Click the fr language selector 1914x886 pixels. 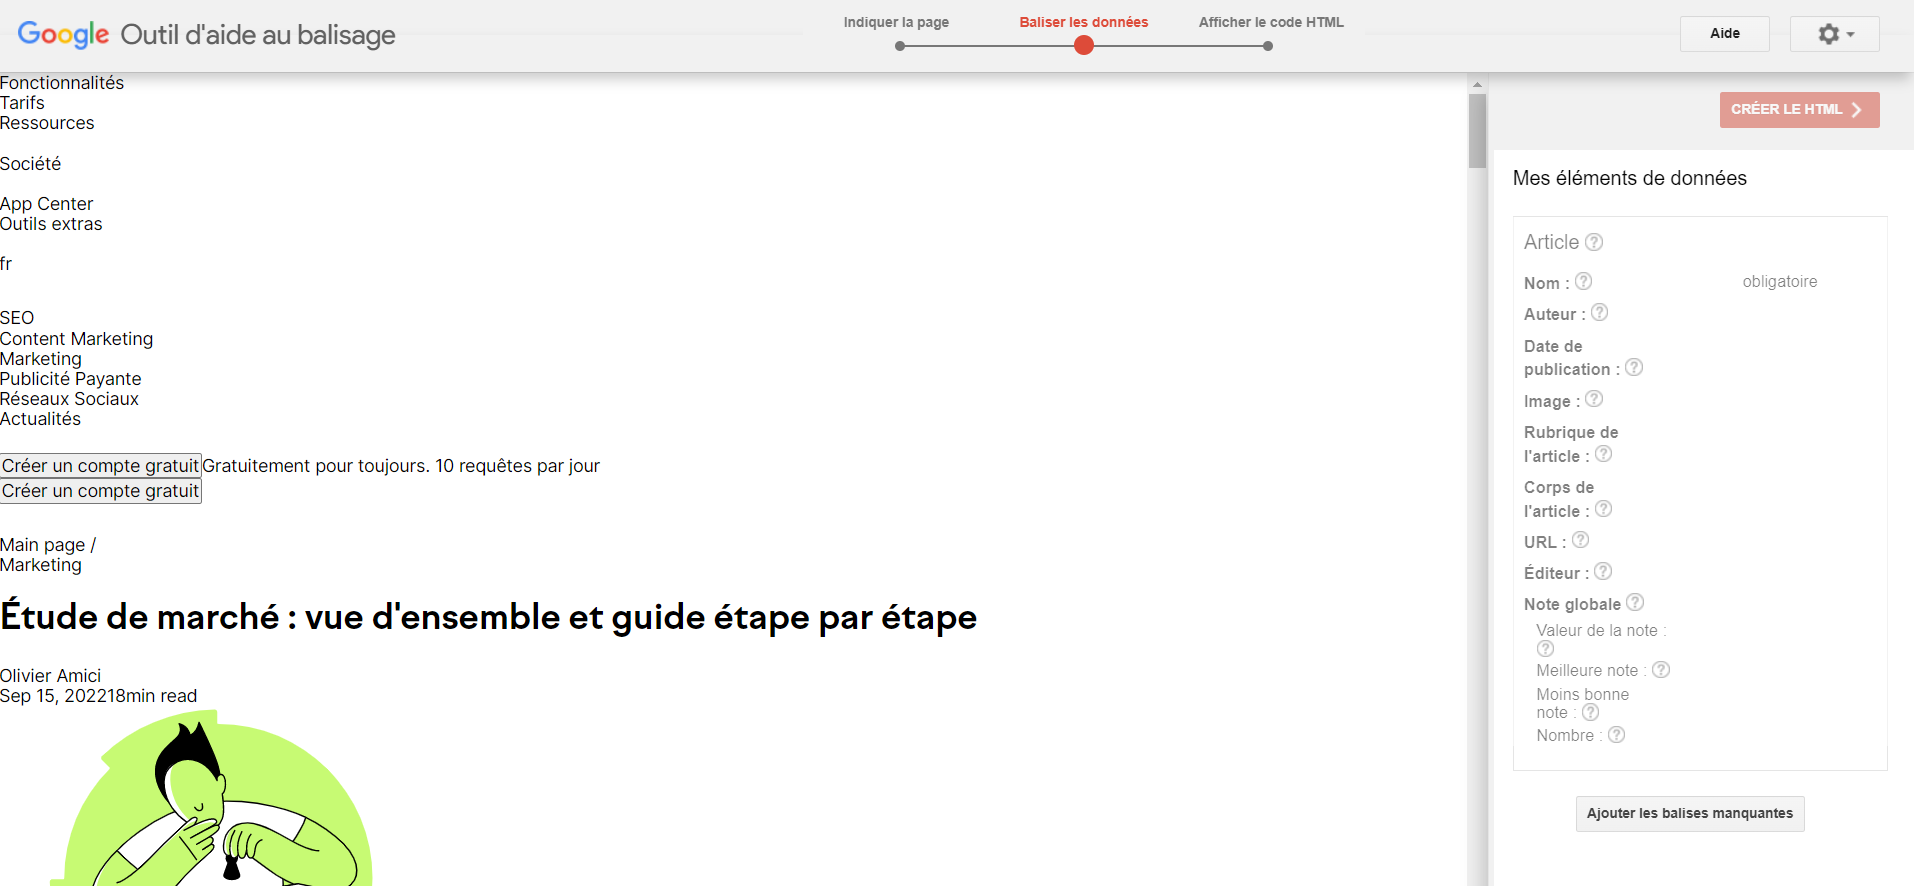pyautogui.click(x=6, y=264)
